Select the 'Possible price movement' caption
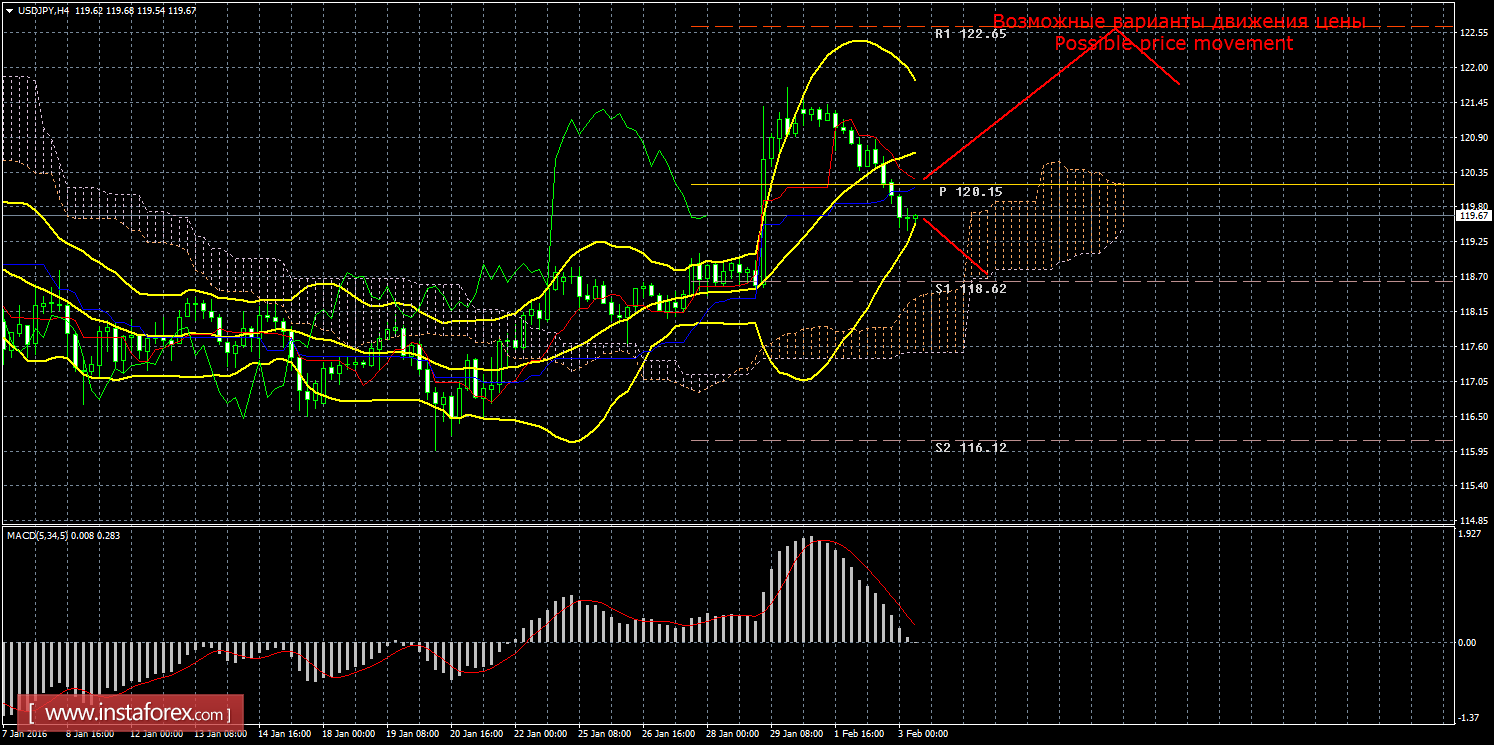Viewport: 1494px width, 745px height. click(1174, 44)
